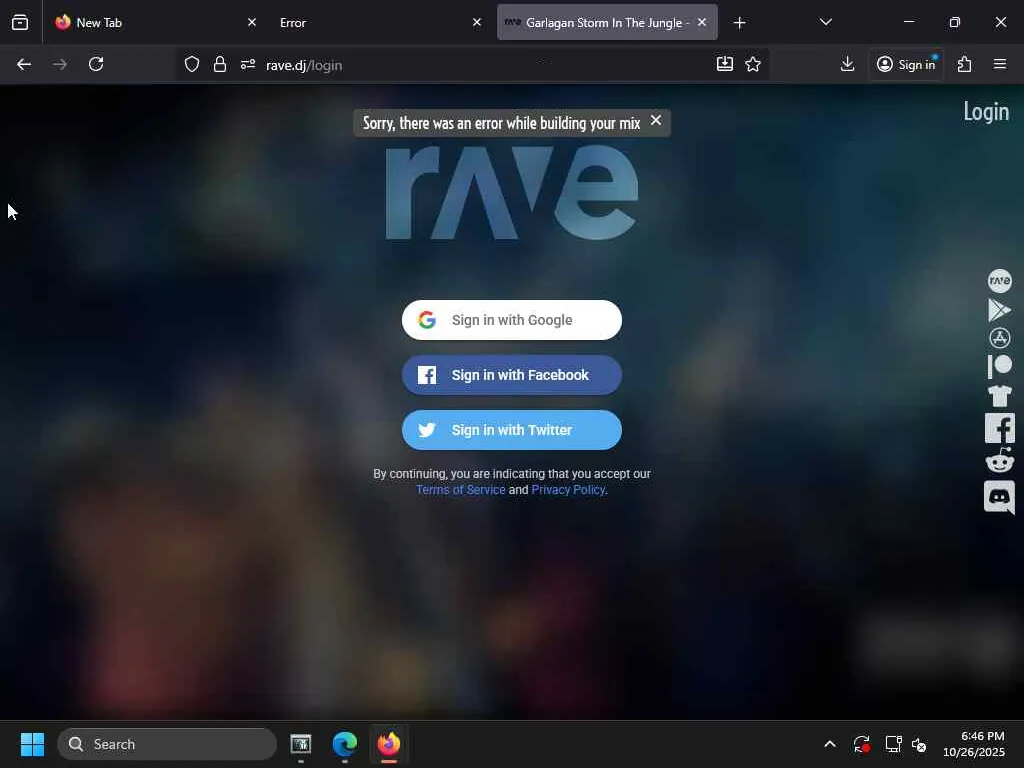Viewport: 1024px width, 768px height.
Task: Open the Terms of Service link
Action: coord(460,490)
